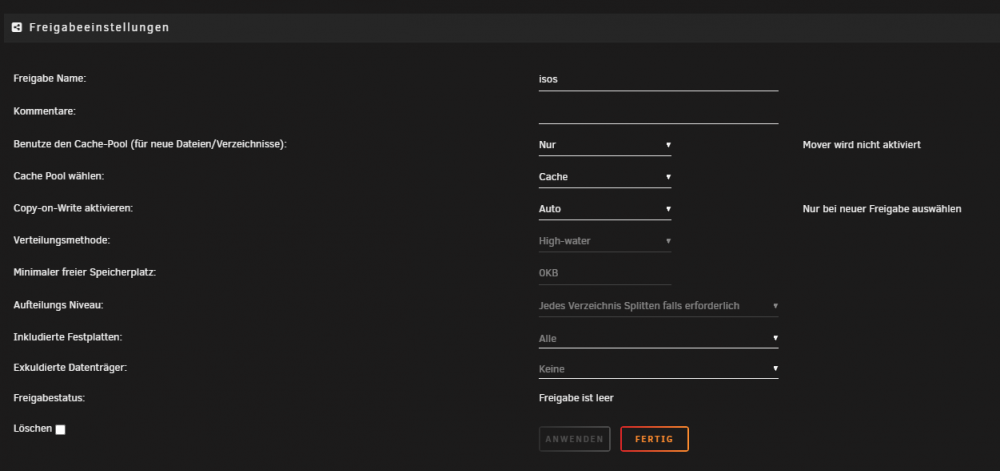Click the 'Cache Pool wählen:' label
The width and height of the screenshot is (1000, 471).
59,176
